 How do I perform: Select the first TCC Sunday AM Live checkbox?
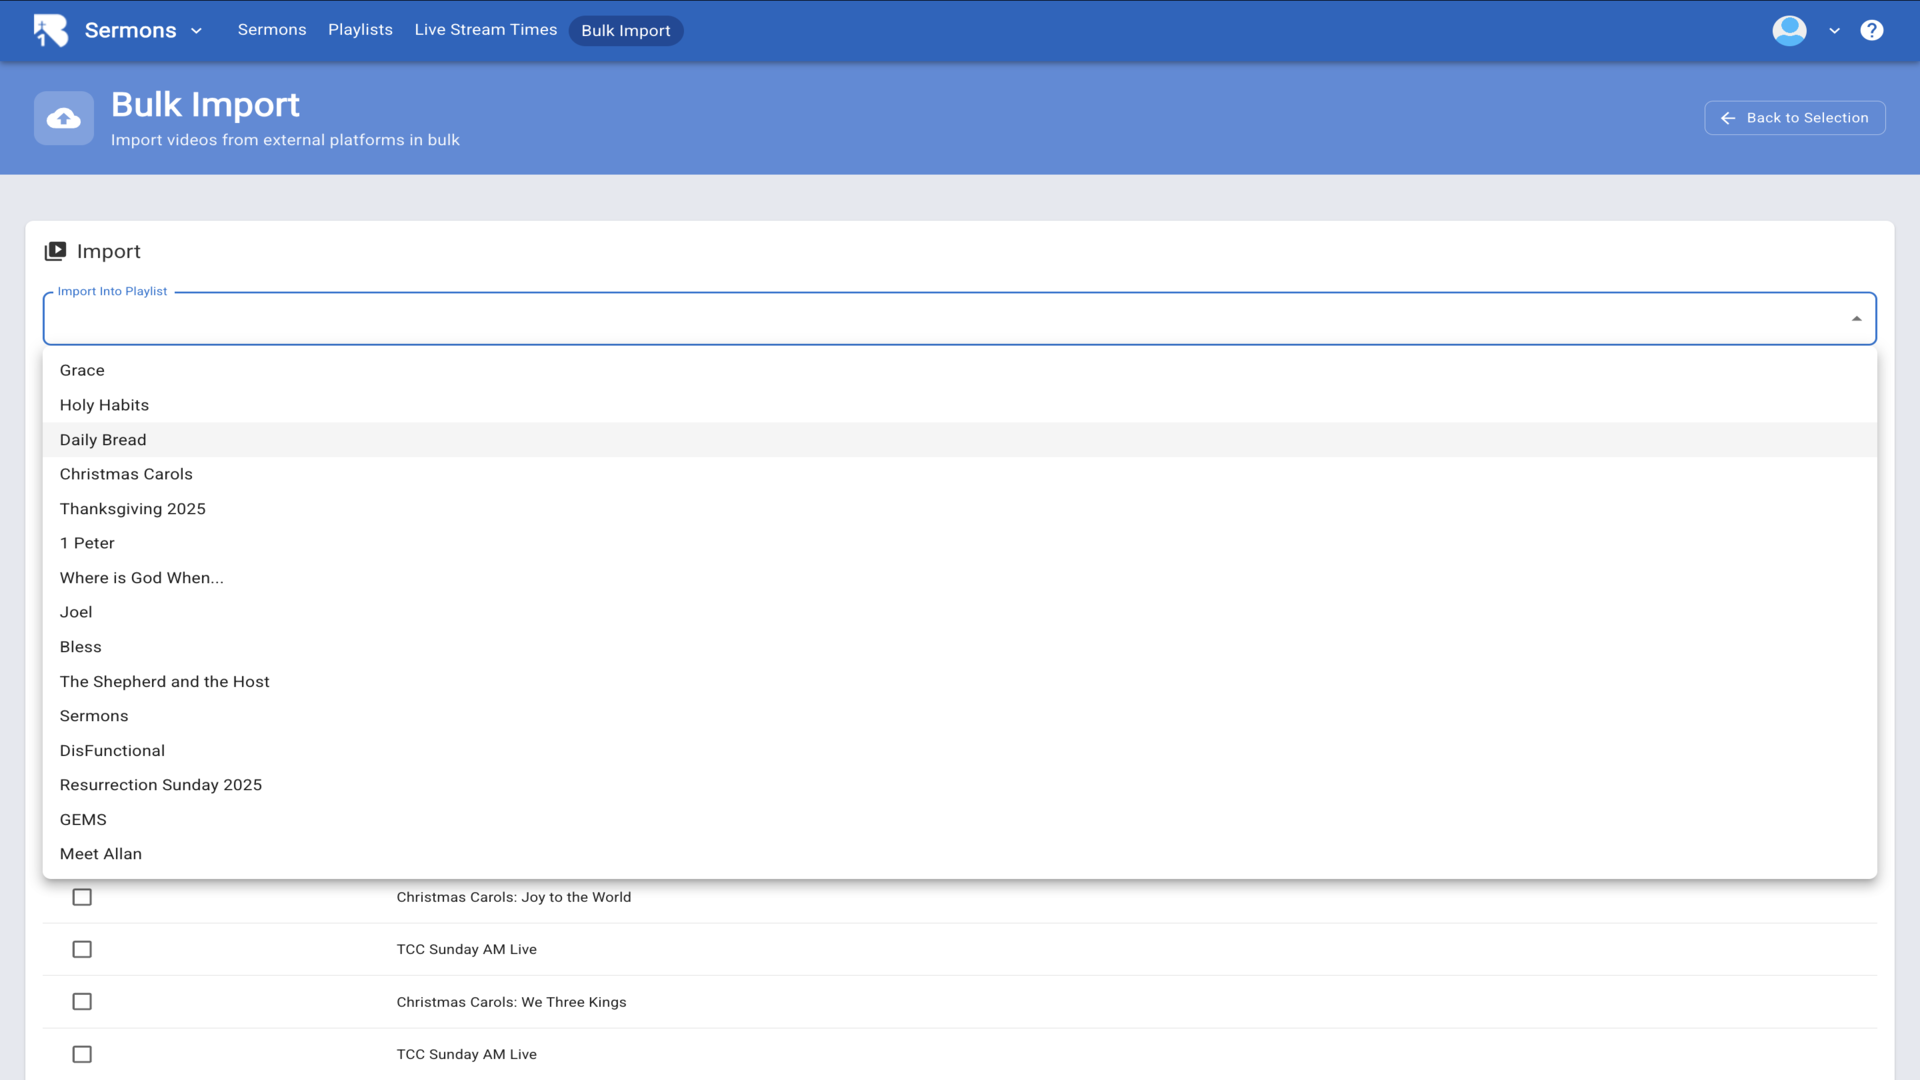coord(82,949)
